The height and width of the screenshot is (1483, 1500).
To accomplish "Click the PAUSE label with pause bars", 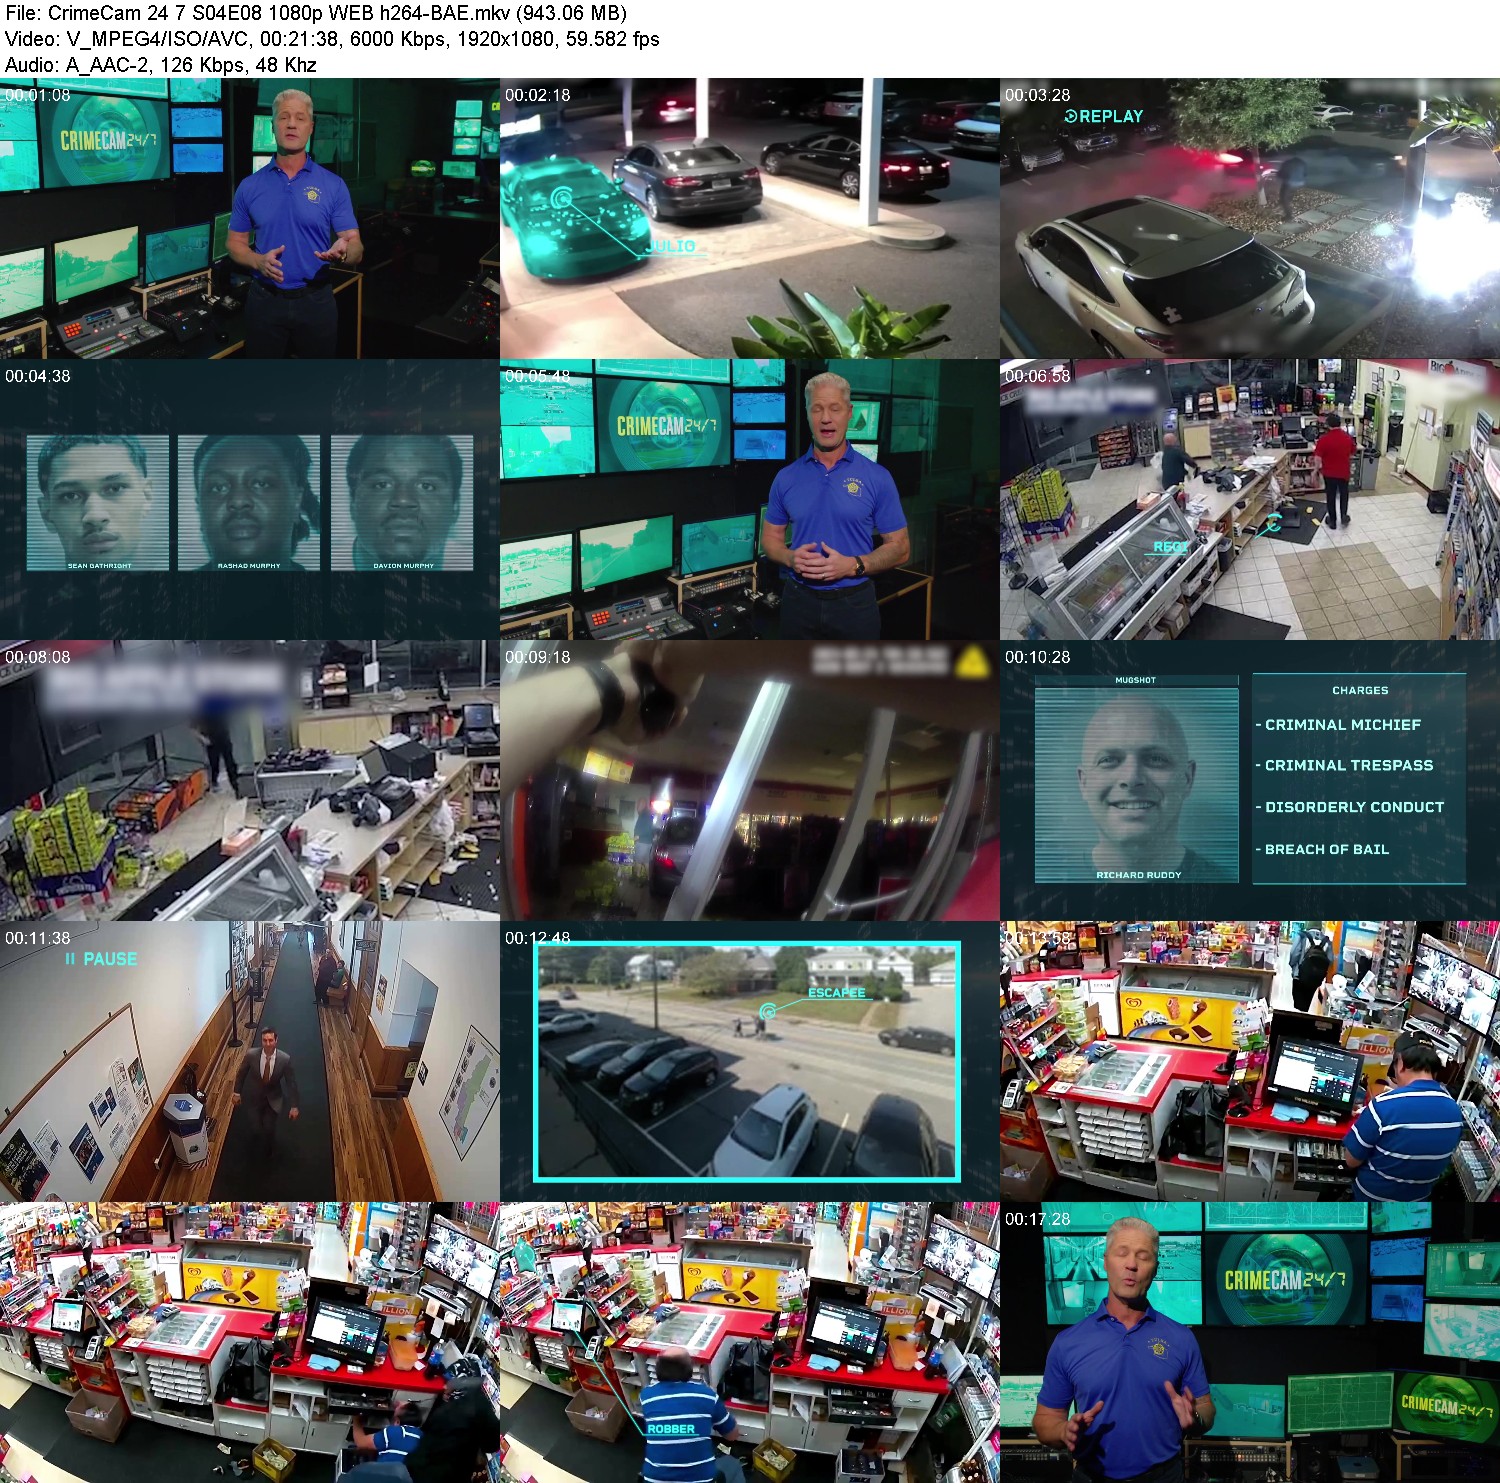I will [x=101, y=959].
